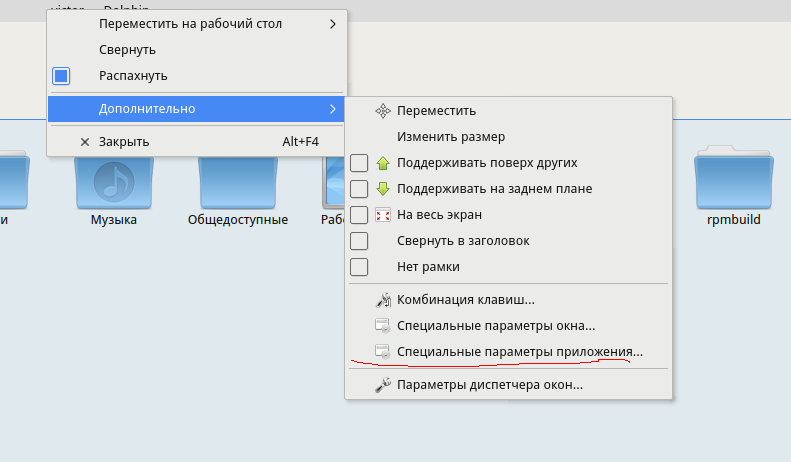
Task: Click the Музыка folder name label
Action: coord(114,220)
